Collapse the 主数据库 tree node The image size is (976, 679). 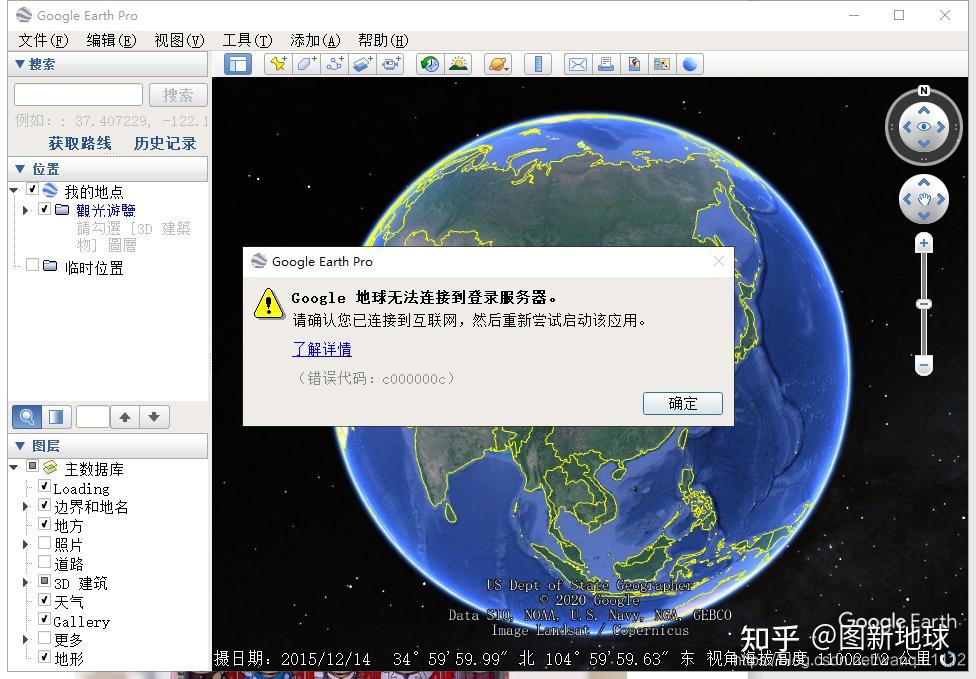pos(14,467)
